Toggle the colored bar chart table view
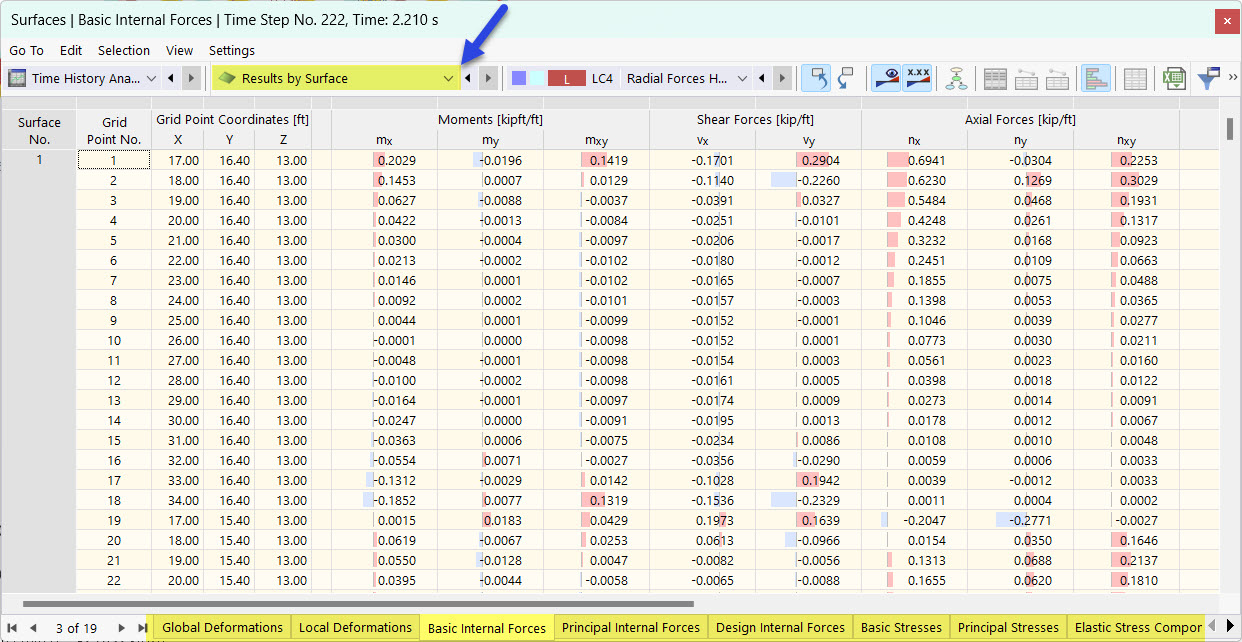Screen dimensions: 1242x642 coord(1096,77)
